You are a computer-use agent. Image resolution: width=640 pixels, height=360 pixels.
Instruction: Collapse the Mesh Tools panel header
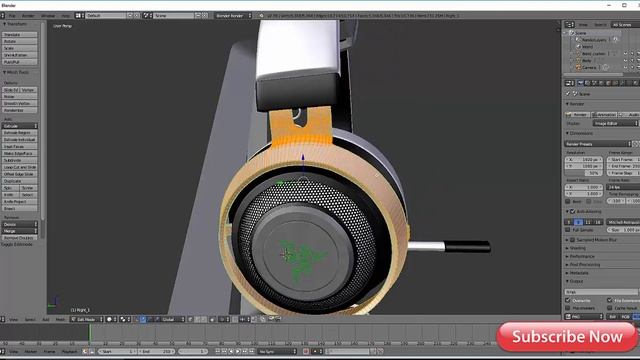point(16,72)
